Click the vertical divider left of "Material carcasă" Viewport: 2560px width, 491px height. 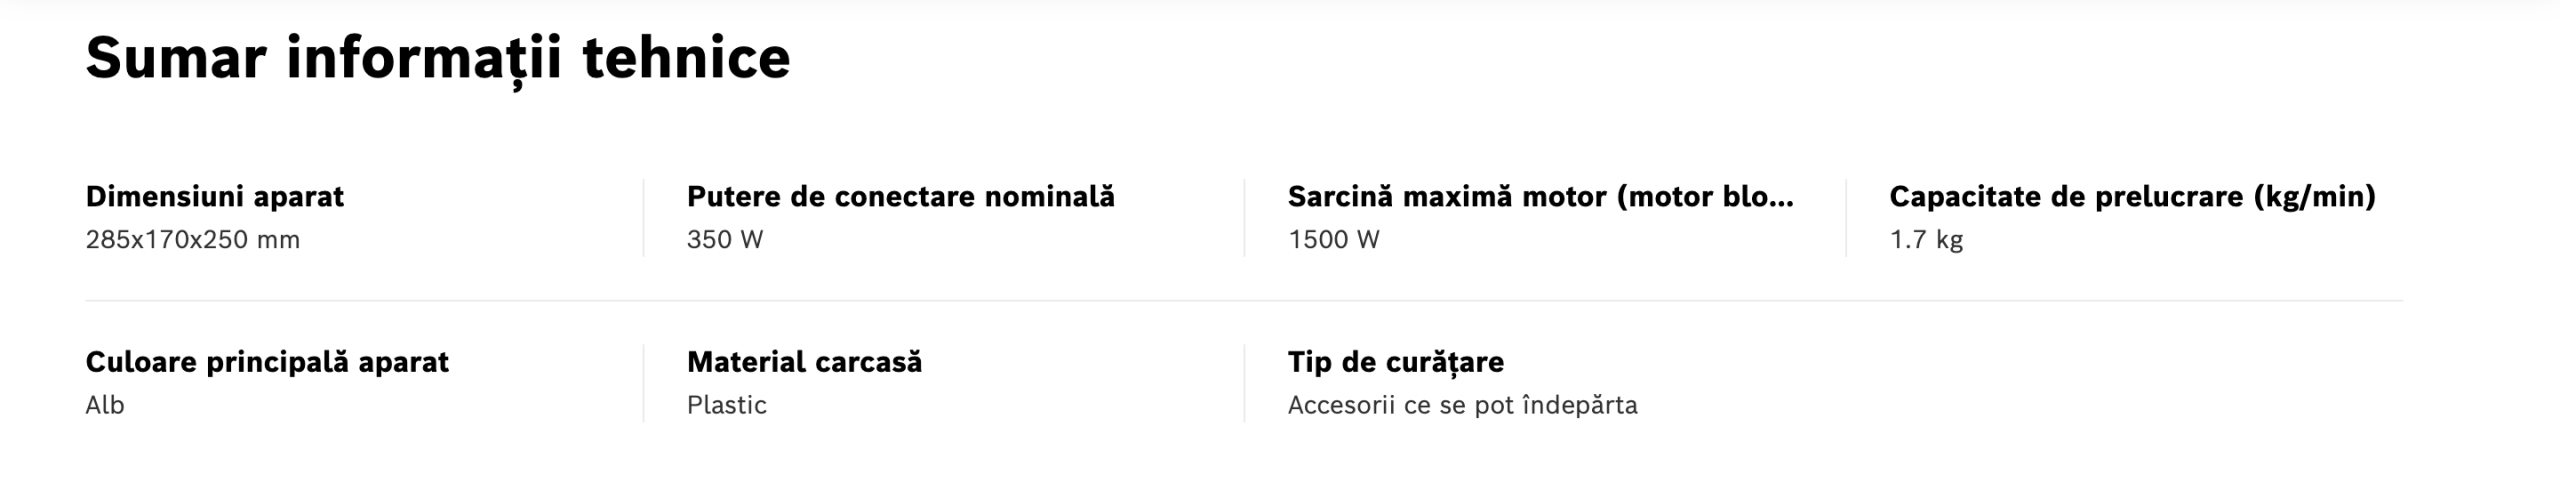coord(643,383)
